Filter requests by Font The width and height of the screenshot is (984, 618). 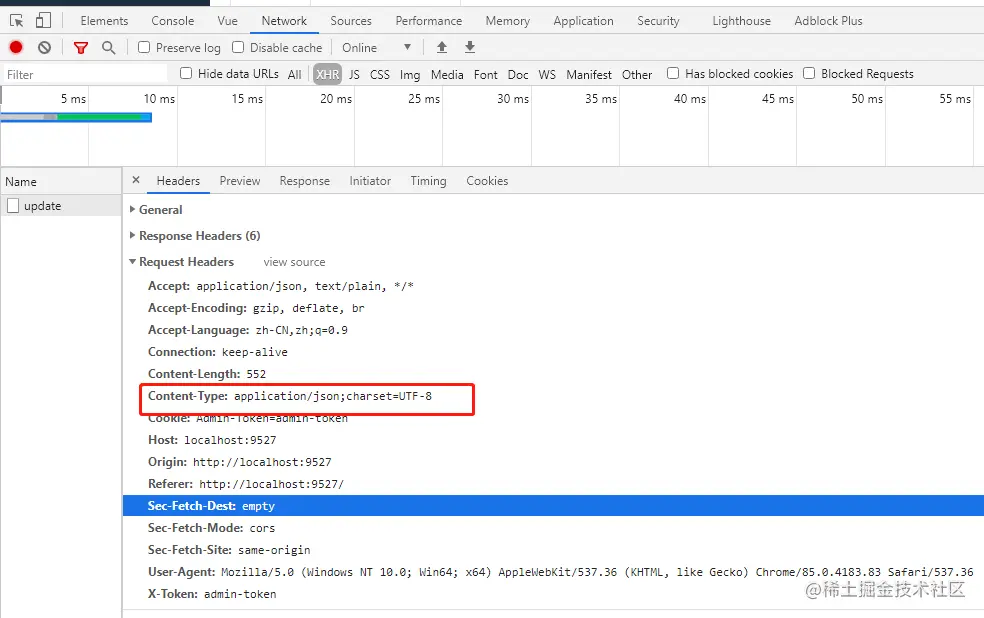(486, 74)
